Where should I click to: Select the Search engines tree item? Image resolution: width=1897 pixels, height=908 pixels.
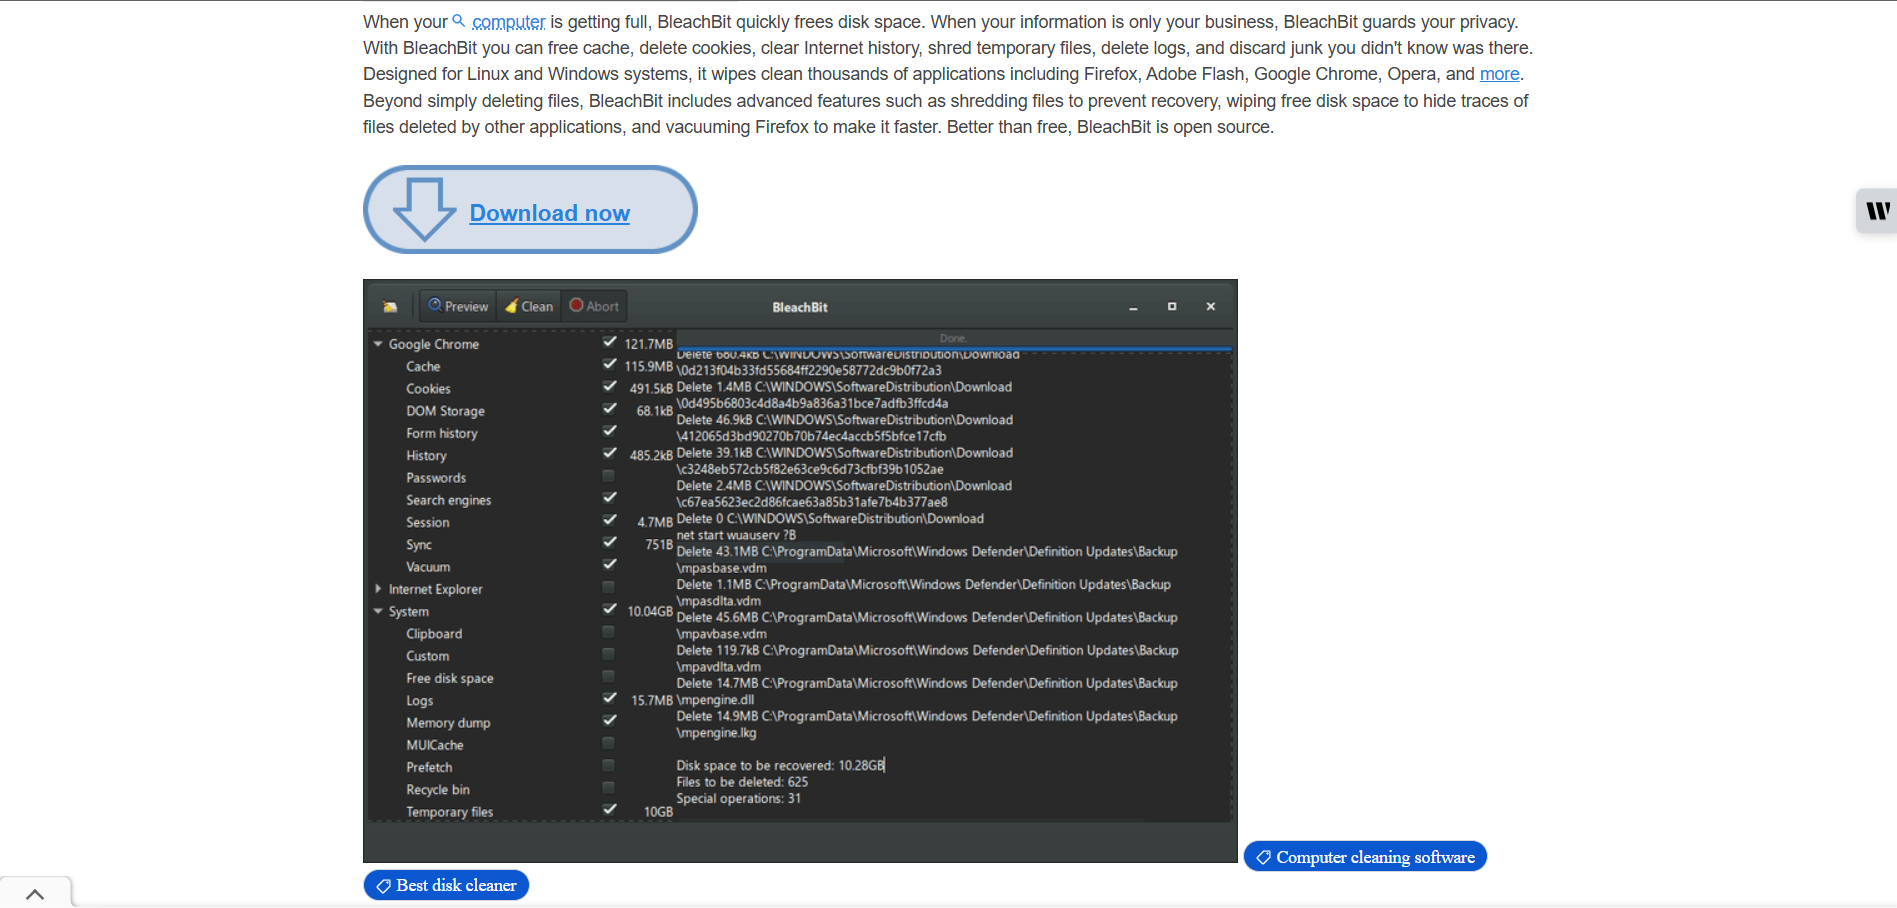448,500
